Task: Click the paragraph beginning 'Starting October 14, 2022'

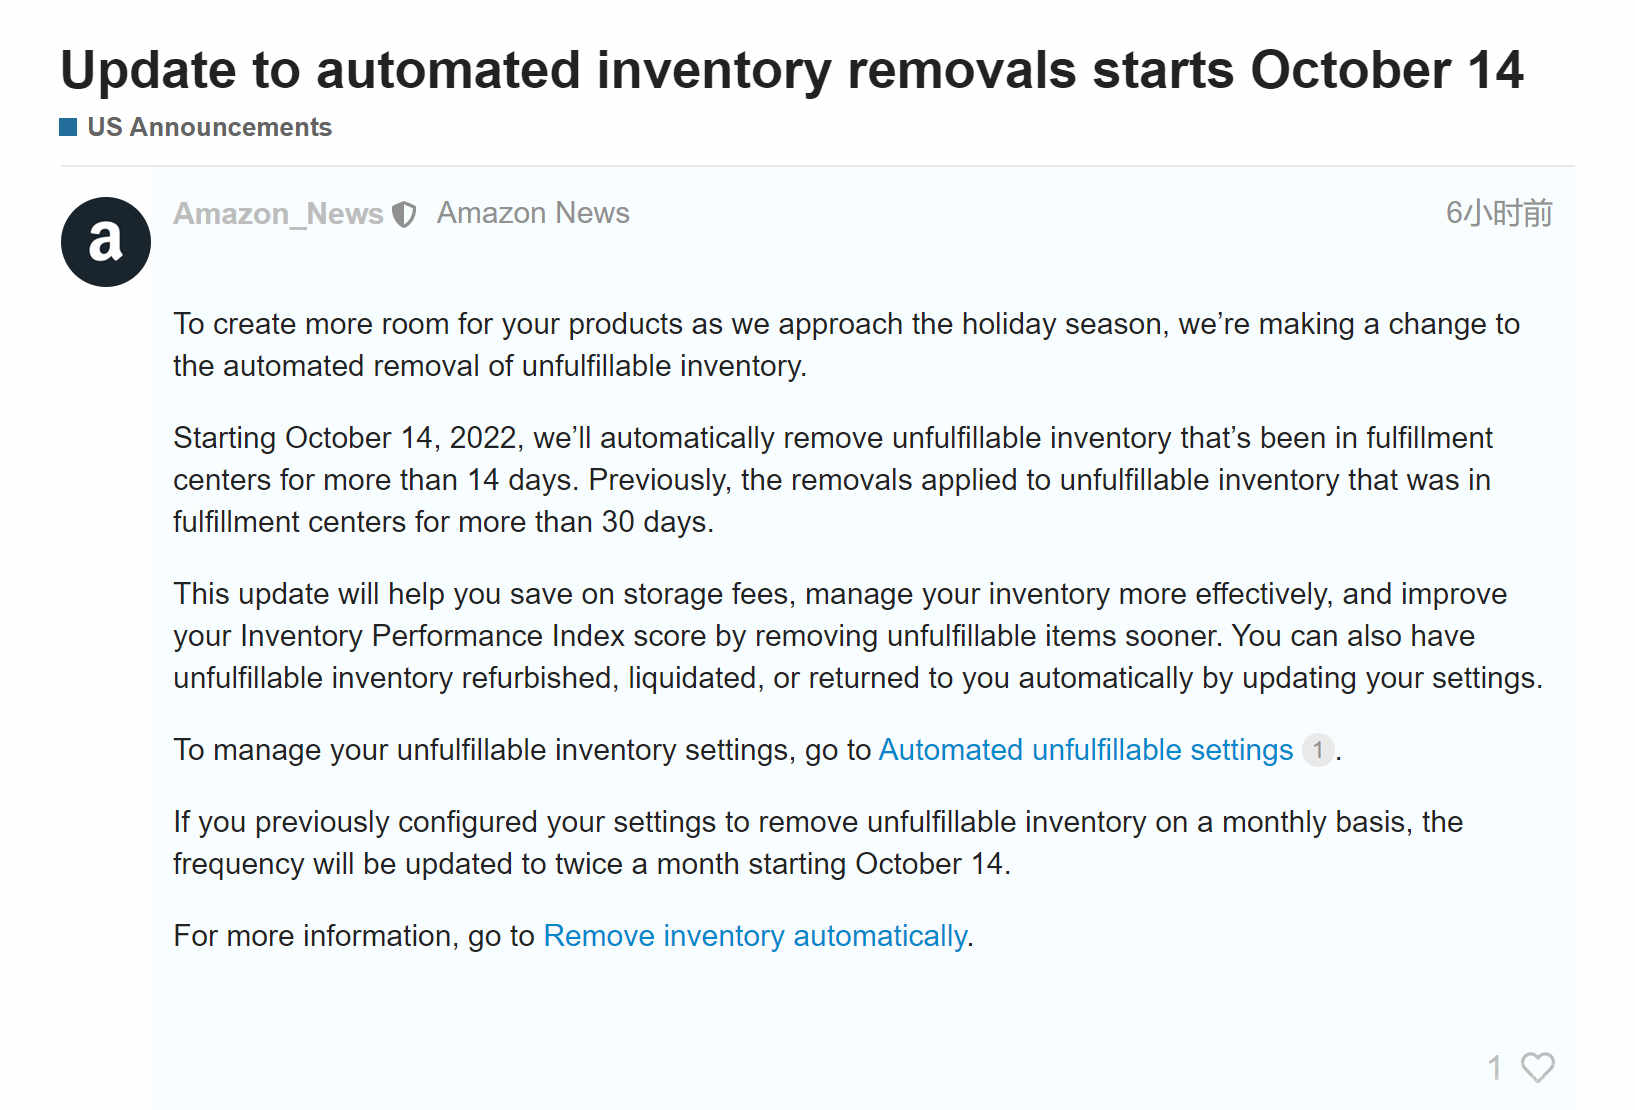Action: [833, 480]
